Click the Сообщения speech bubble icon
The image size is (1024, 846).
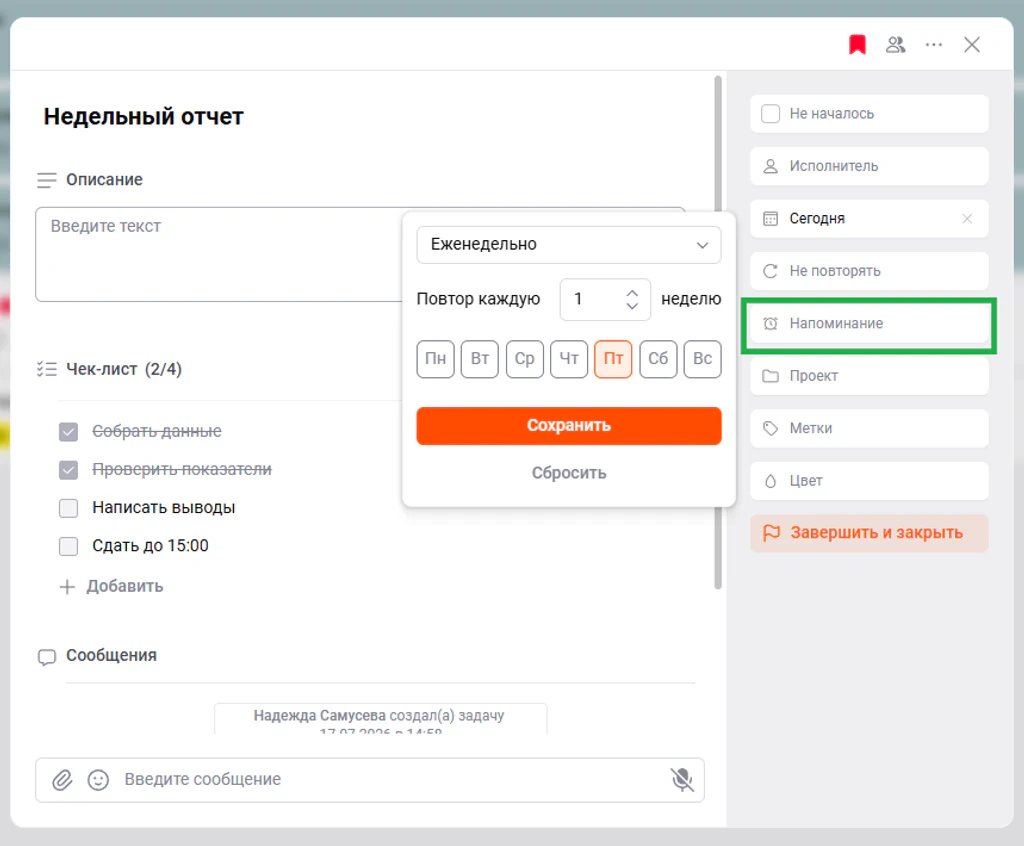pos(46,657)
